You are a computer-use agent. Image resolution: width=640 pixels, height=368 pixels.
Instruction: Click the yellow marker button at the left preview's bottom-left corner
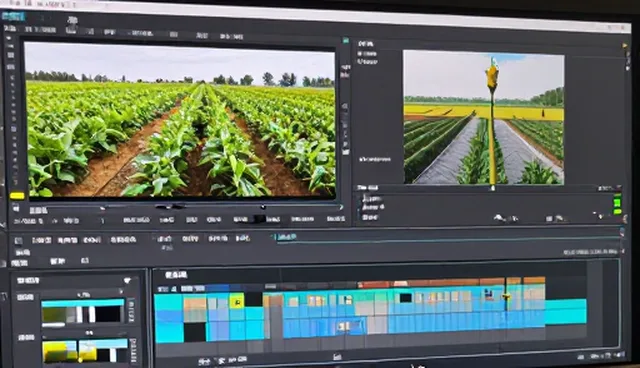point(17,196)
